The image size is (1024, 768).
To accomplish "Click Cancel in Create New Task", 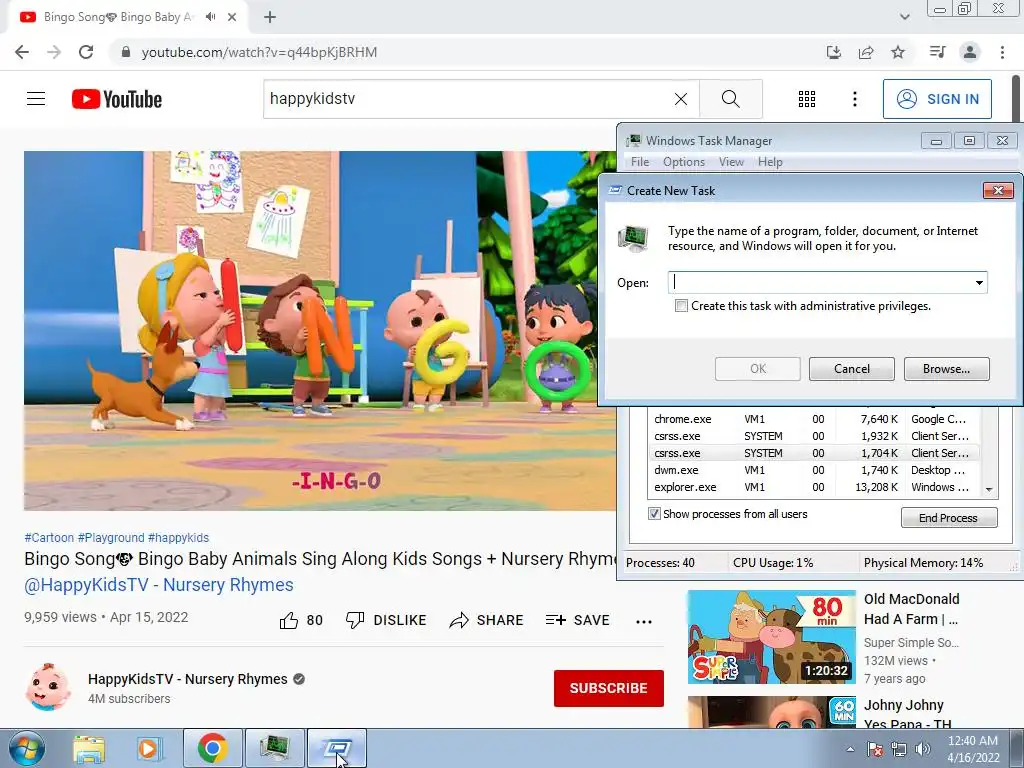I will coord(852,369).
